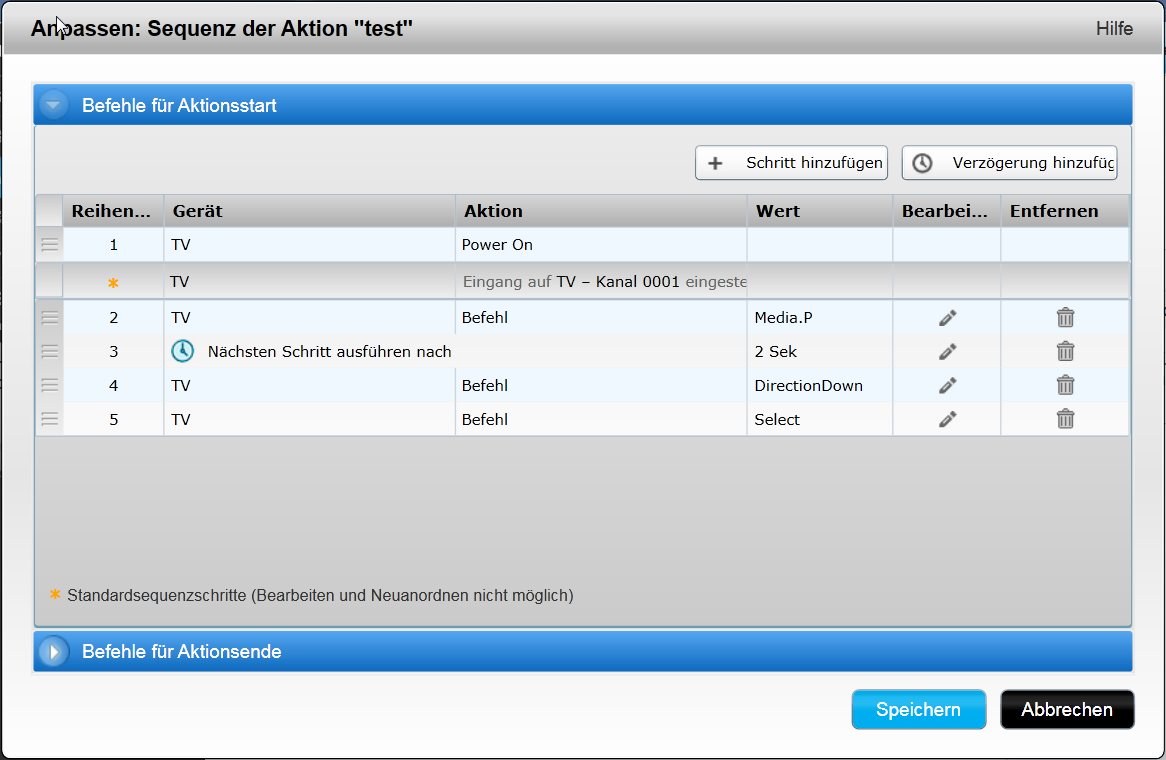Click Schritt hinzufügen button

coord(791,163)
